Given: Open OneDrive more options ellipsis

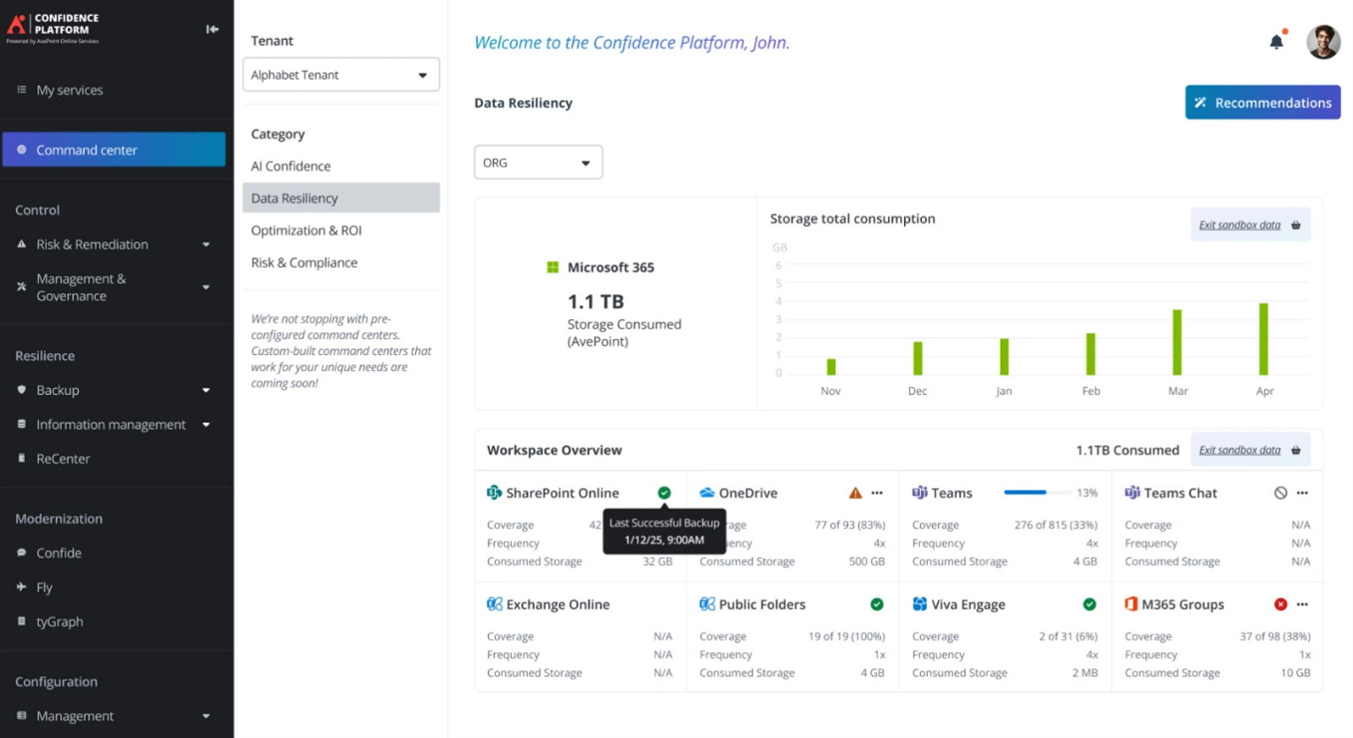Looking at the screenshot, I should pyautogui.click(x=877, y=493).
